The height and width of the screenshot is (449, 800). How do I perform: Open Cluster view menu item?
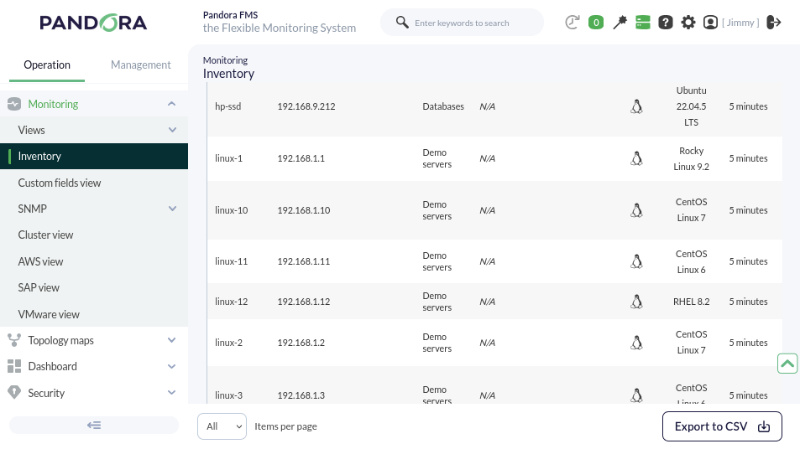coord(45,235)
